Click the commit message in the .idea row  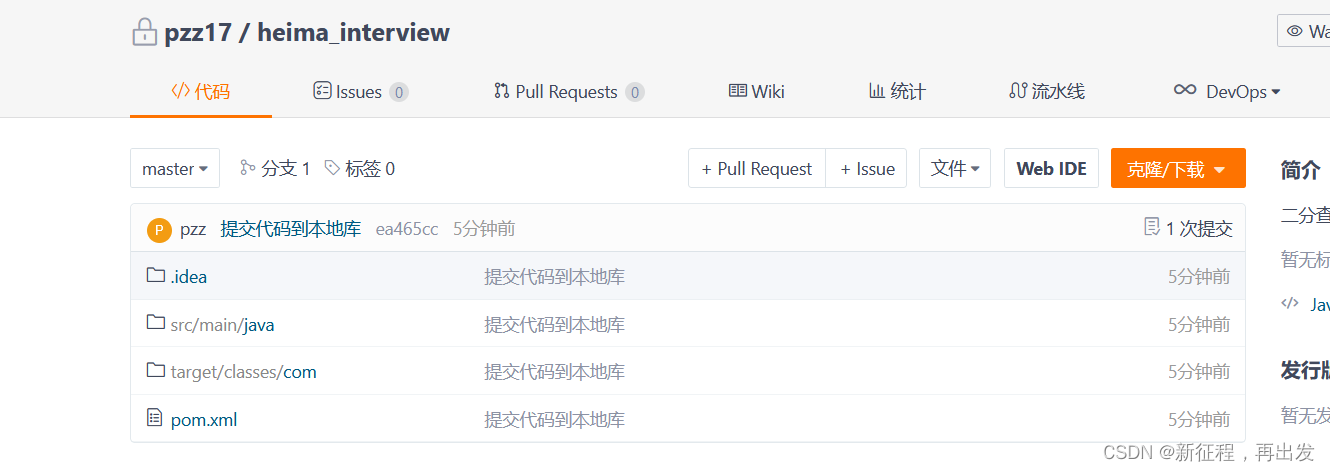555,276
